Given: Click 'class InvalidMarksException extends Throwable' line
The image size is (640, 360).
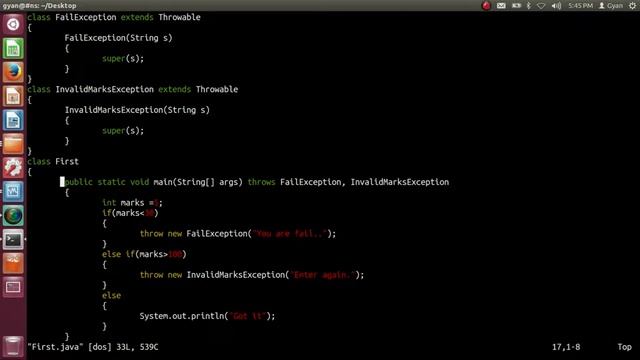Looking at the screenshot, I should tap(133, 89).
